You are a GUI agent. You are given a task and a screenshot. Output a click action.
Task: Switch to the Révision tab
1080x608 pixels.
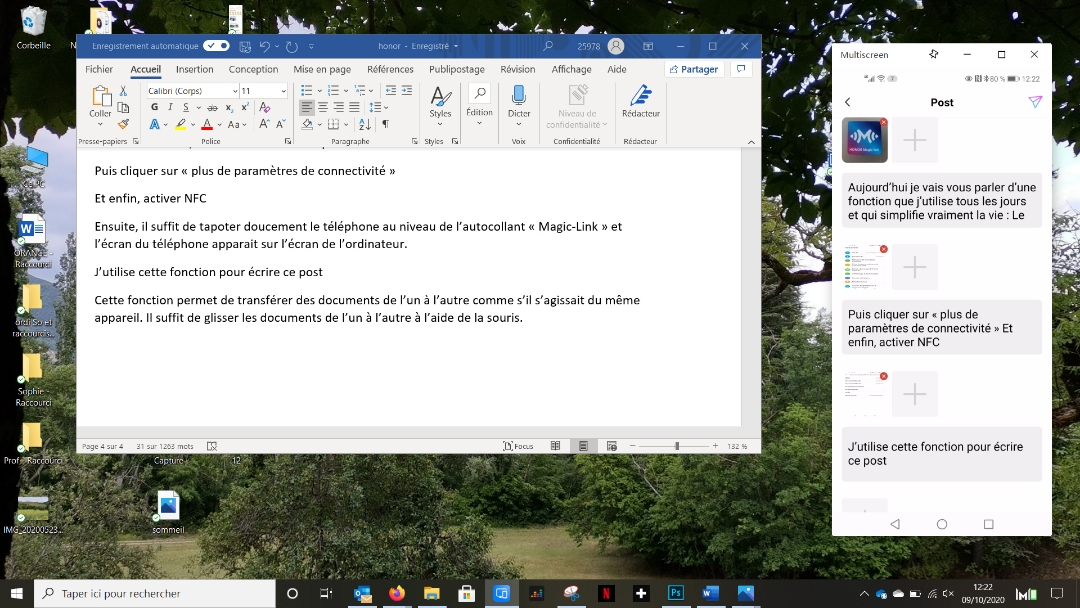(x=517, y=69)
